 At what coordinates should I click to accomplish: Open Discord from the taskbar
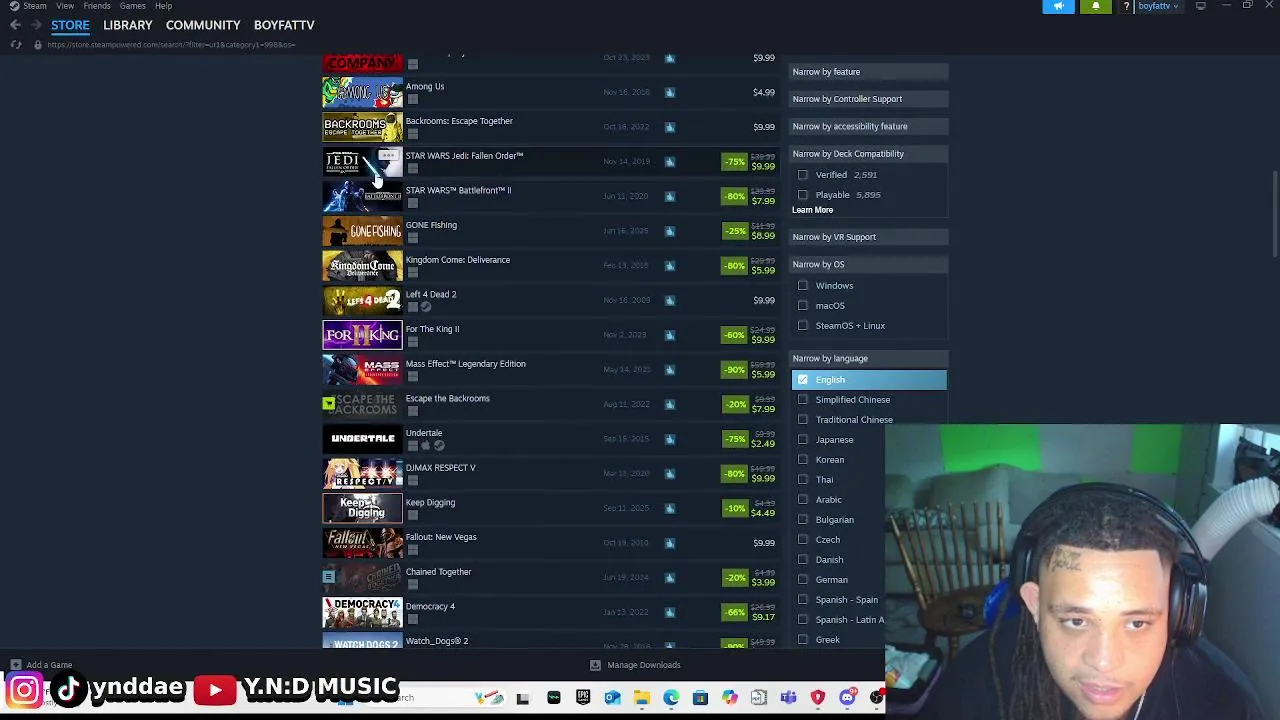coord(847,698)
